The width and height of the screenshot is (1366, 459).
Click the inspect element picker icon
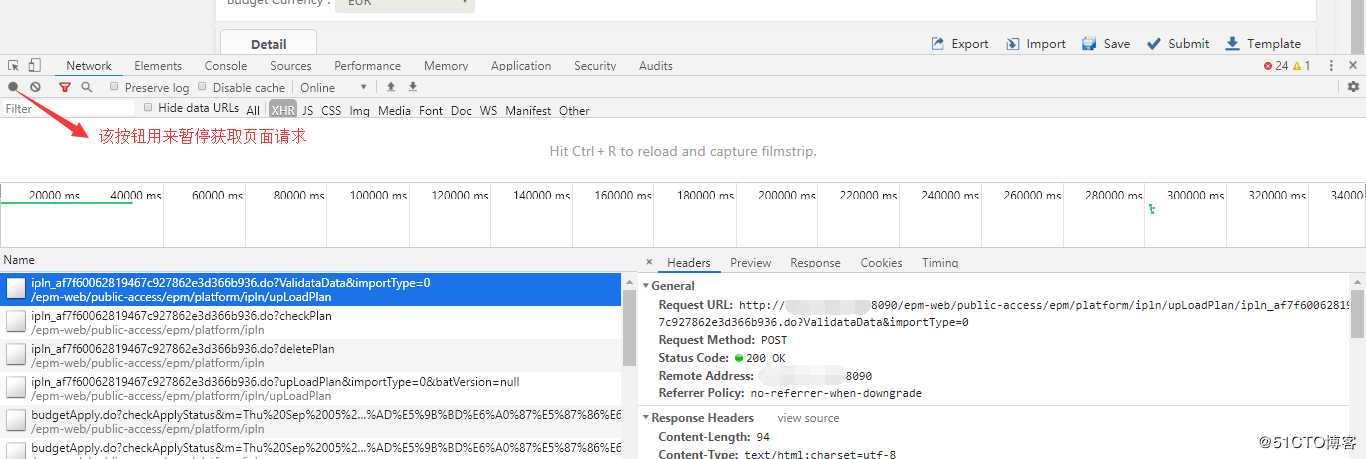(14, 65)
